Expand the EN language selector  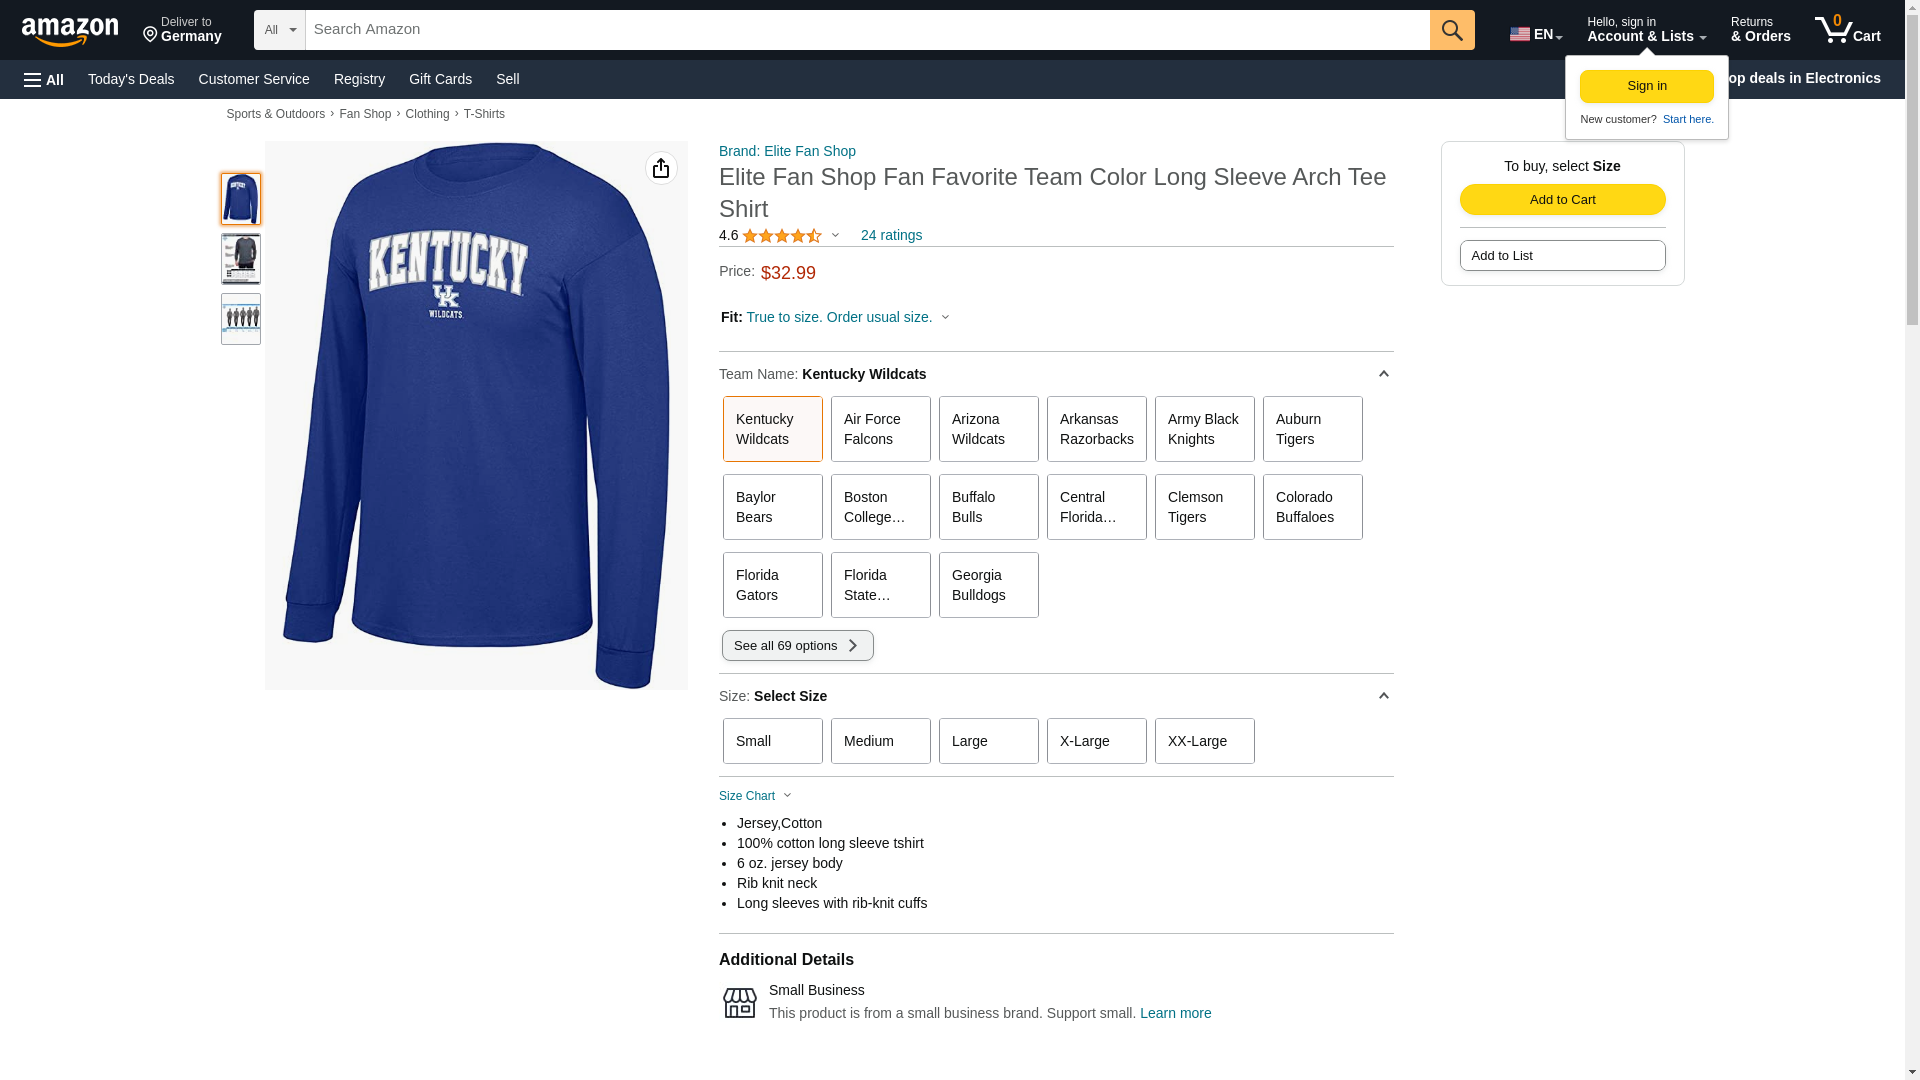[x=1535, y=34]
